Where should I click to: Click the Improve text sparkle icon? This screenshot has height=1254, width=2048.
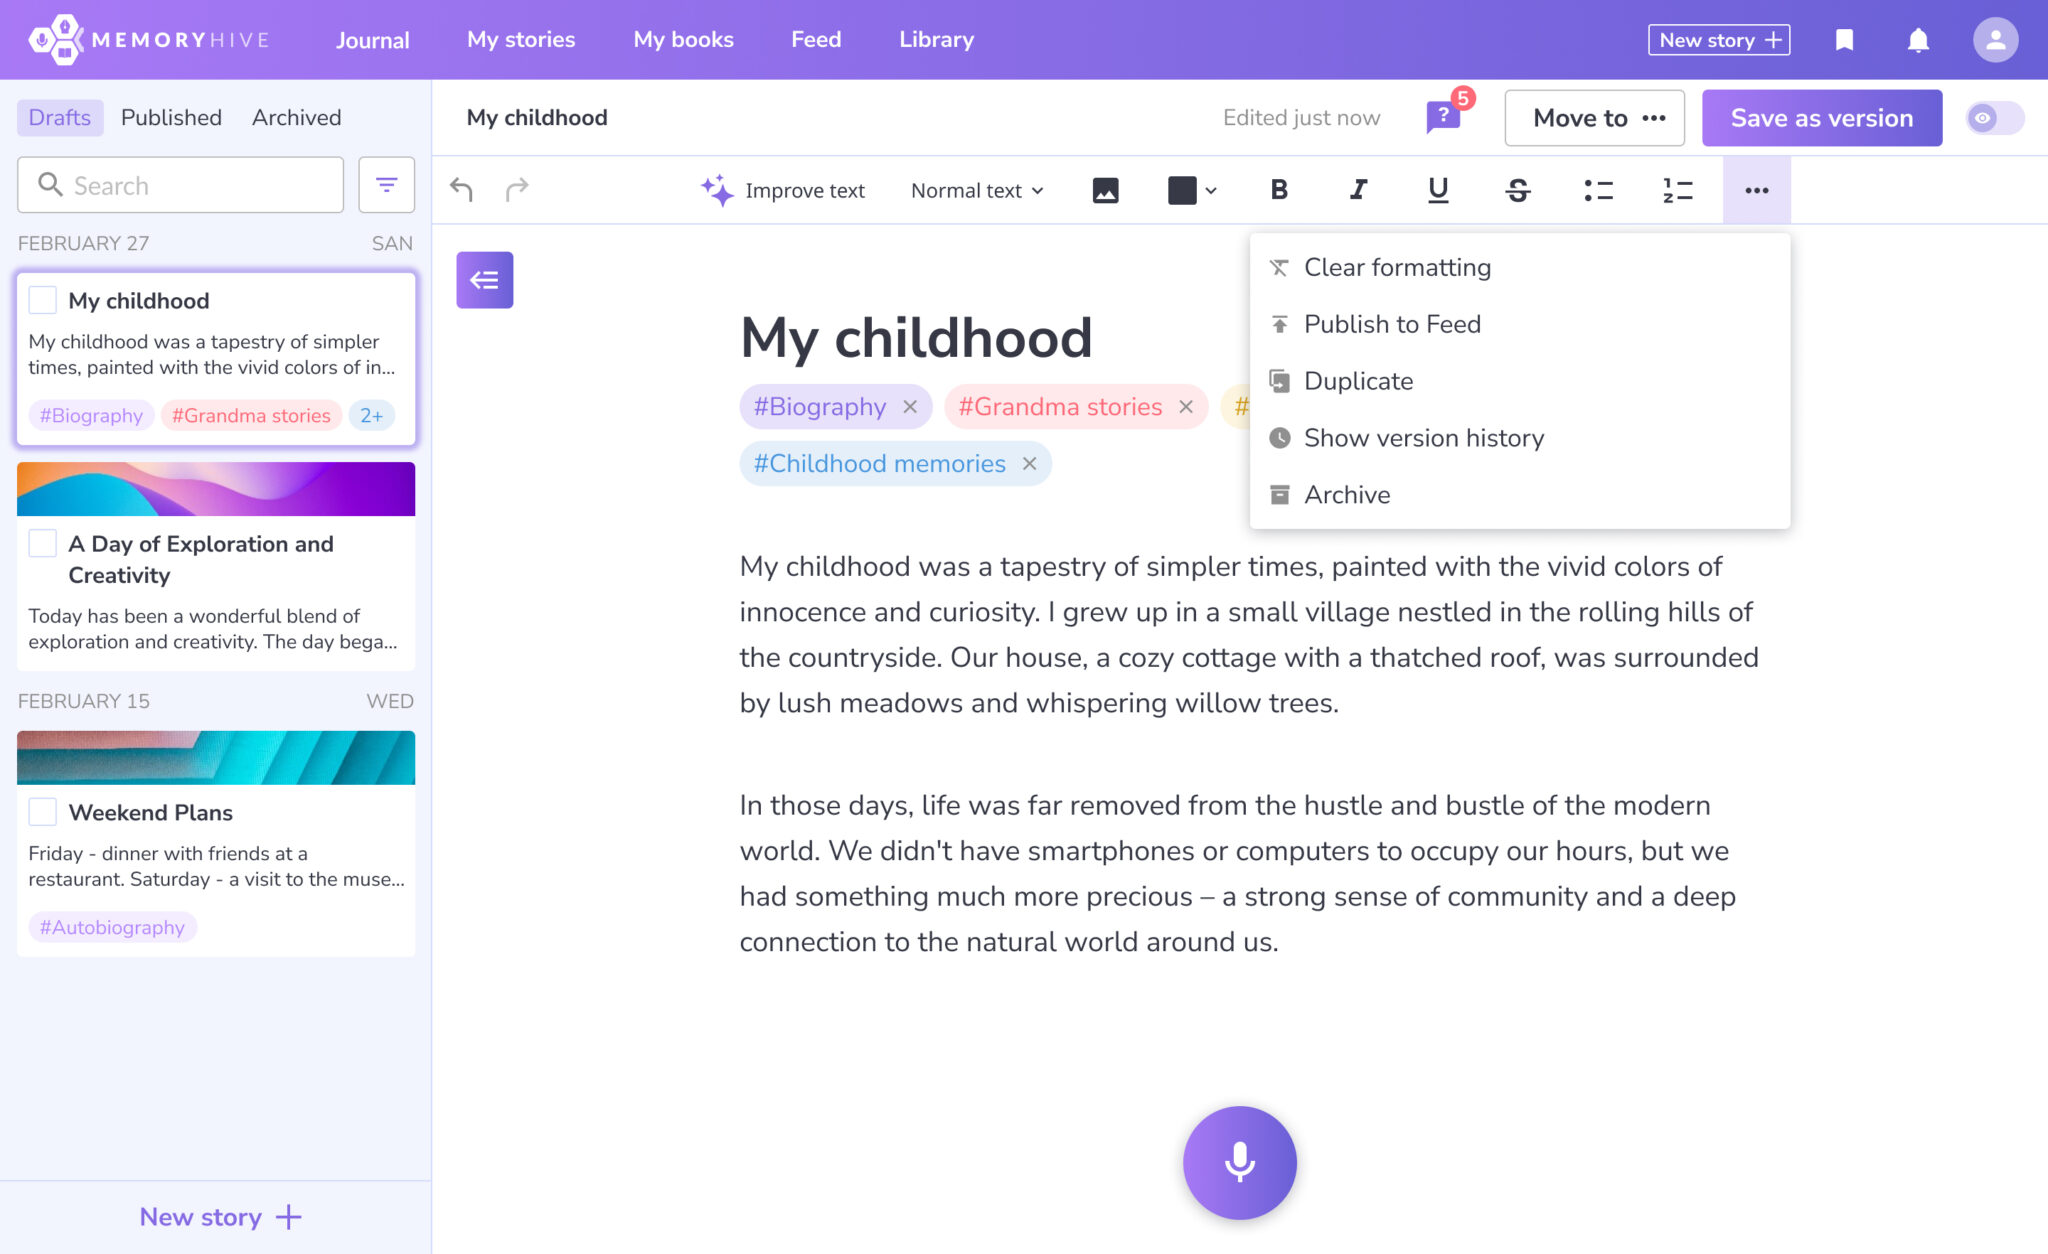tap(715, 189)
